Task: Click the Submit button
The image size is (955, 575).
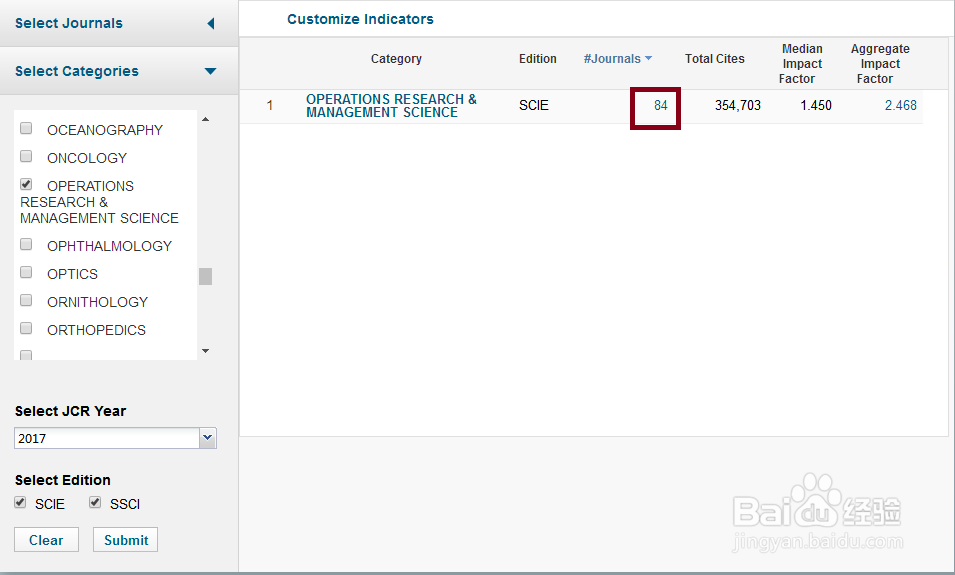Action: click(125, 540)
